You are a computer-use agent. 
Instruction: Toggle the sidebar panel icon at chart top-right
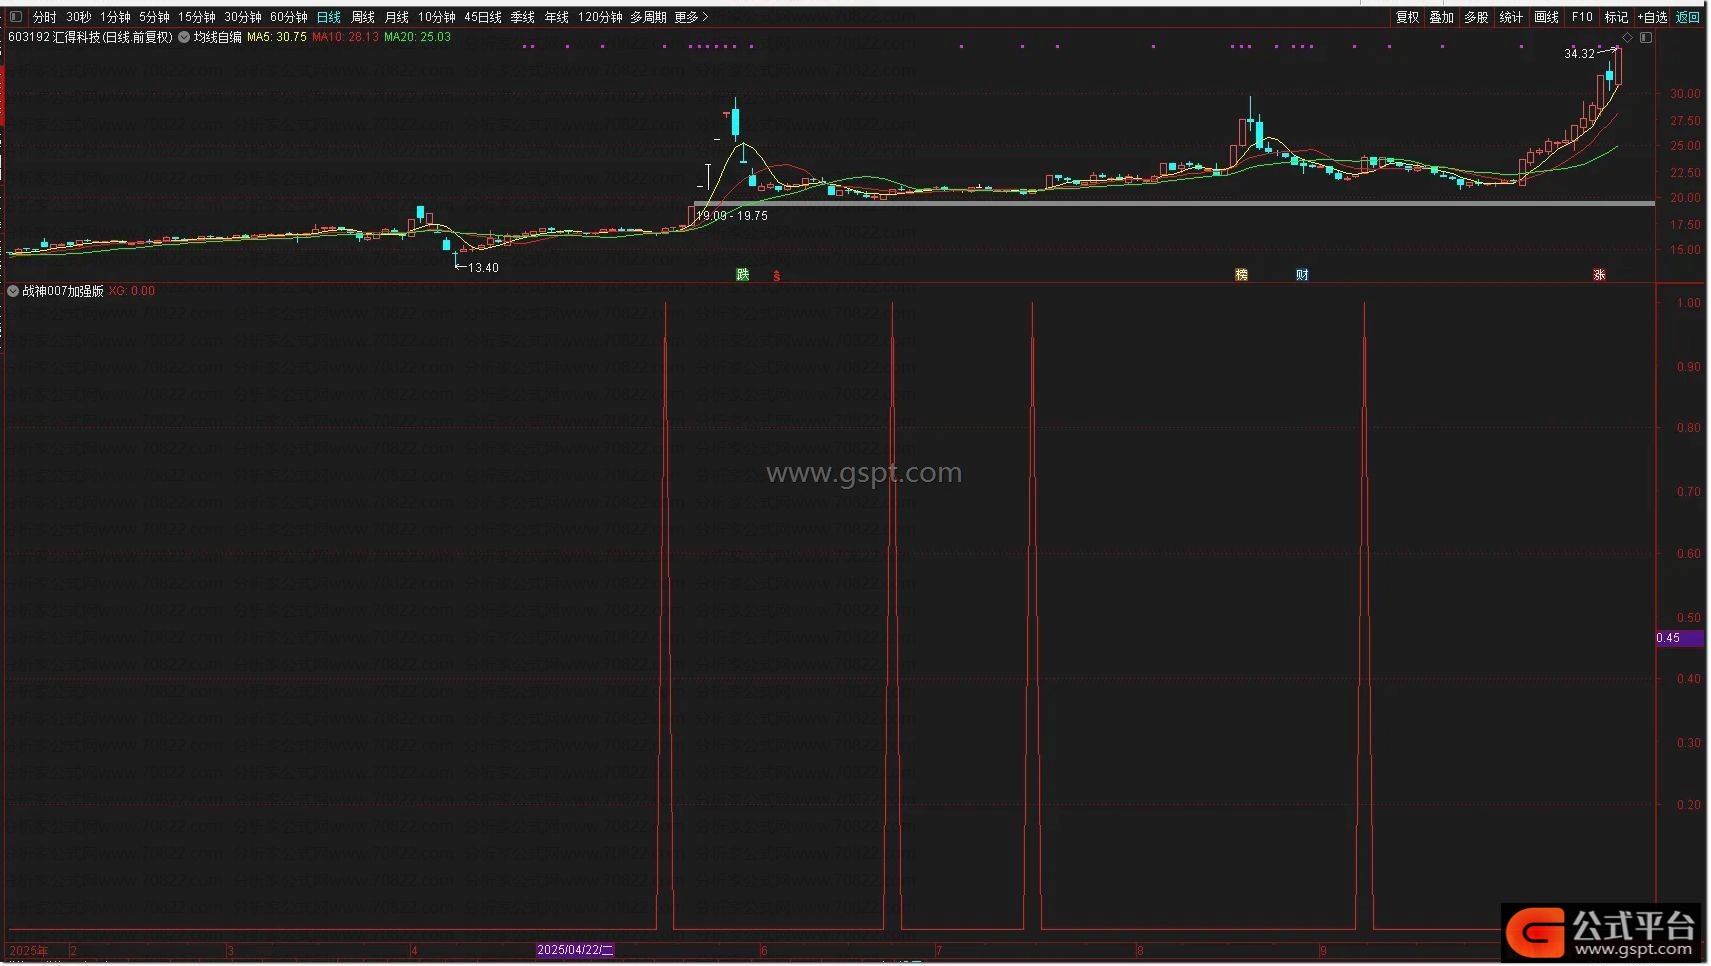coord(1646,38)
